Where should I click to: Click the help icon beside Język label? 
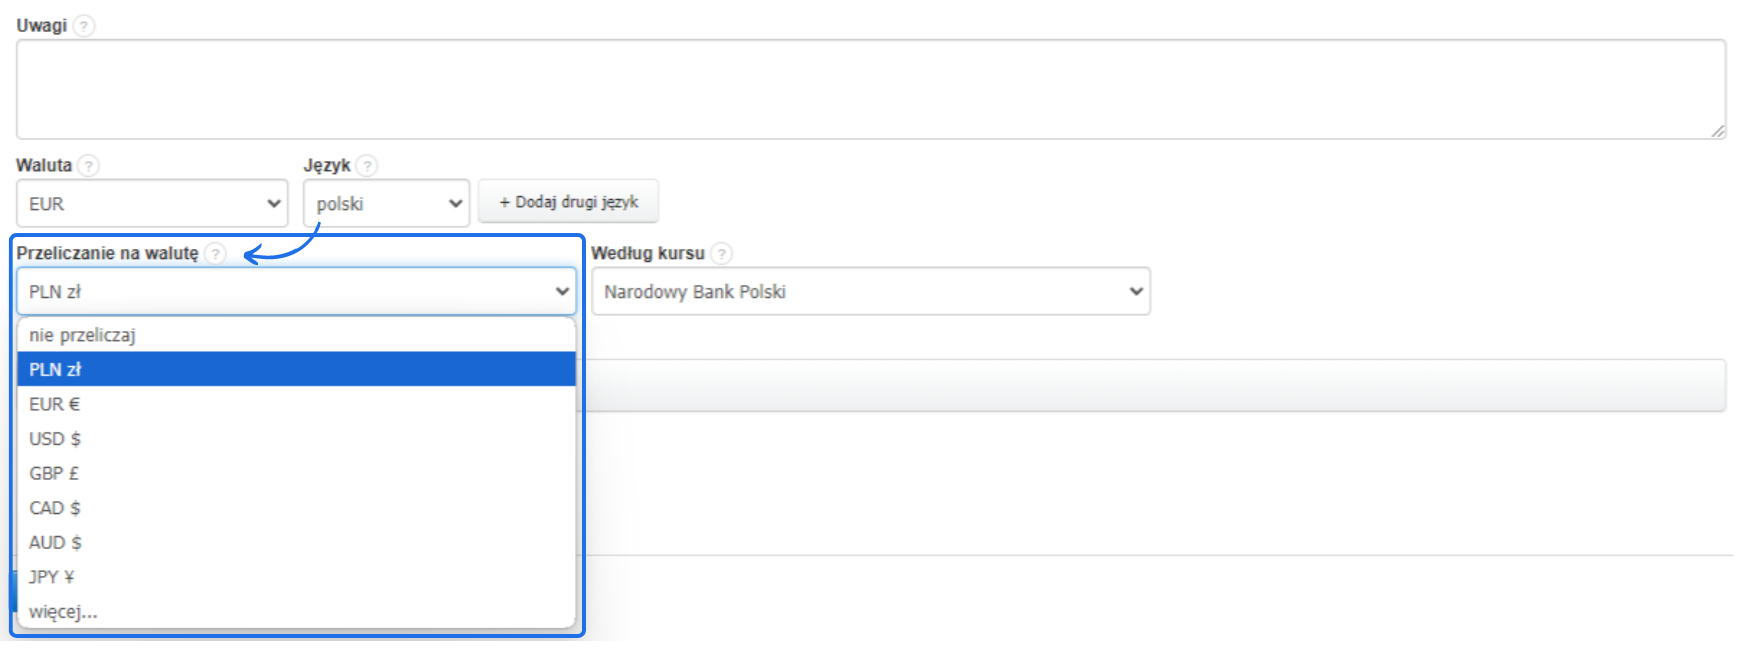point(367,166)
